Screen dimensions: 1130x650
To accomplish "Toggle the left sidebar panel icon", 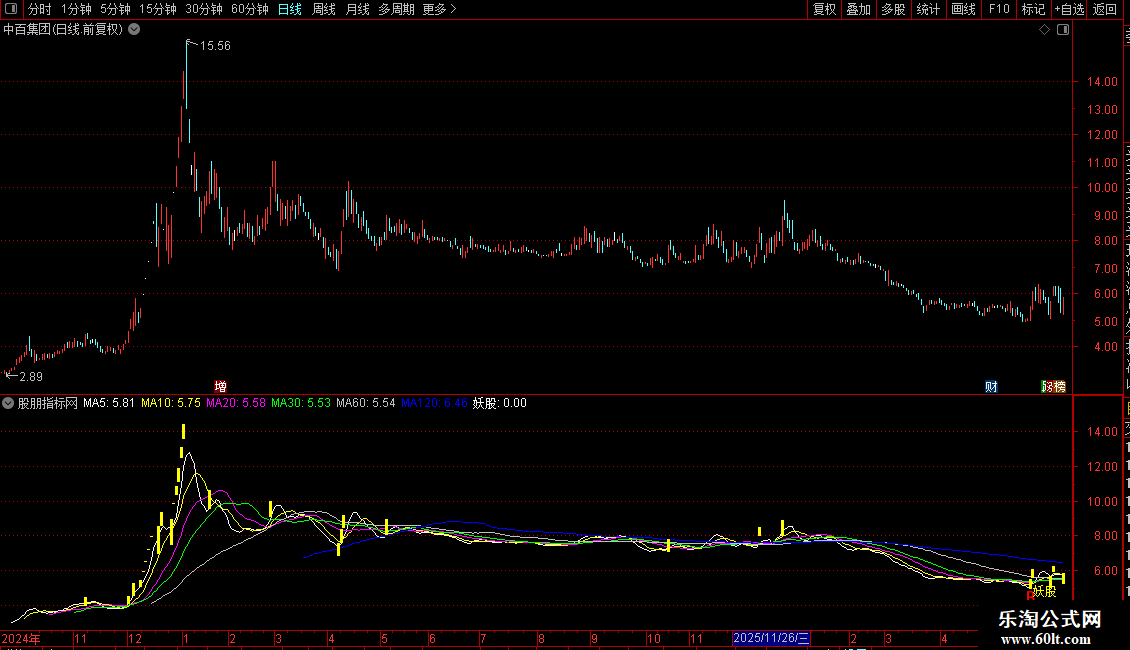I will pos(11,9).
